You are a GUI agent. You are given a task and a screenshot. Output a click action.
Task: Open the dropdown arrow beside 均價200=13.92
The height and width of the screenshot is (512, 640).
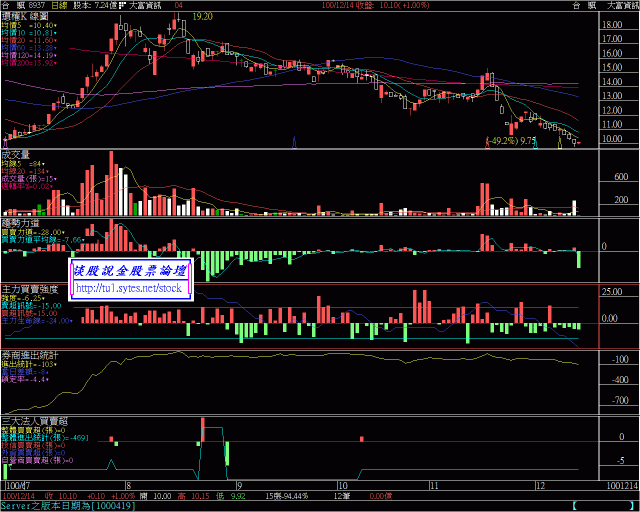click(x=55, y=63)
